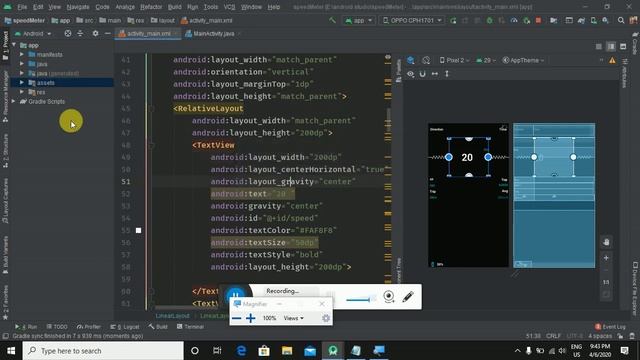Click Magnifier zoom in plus button
Screen dimensions: 640x360
[x=251, y=318]
